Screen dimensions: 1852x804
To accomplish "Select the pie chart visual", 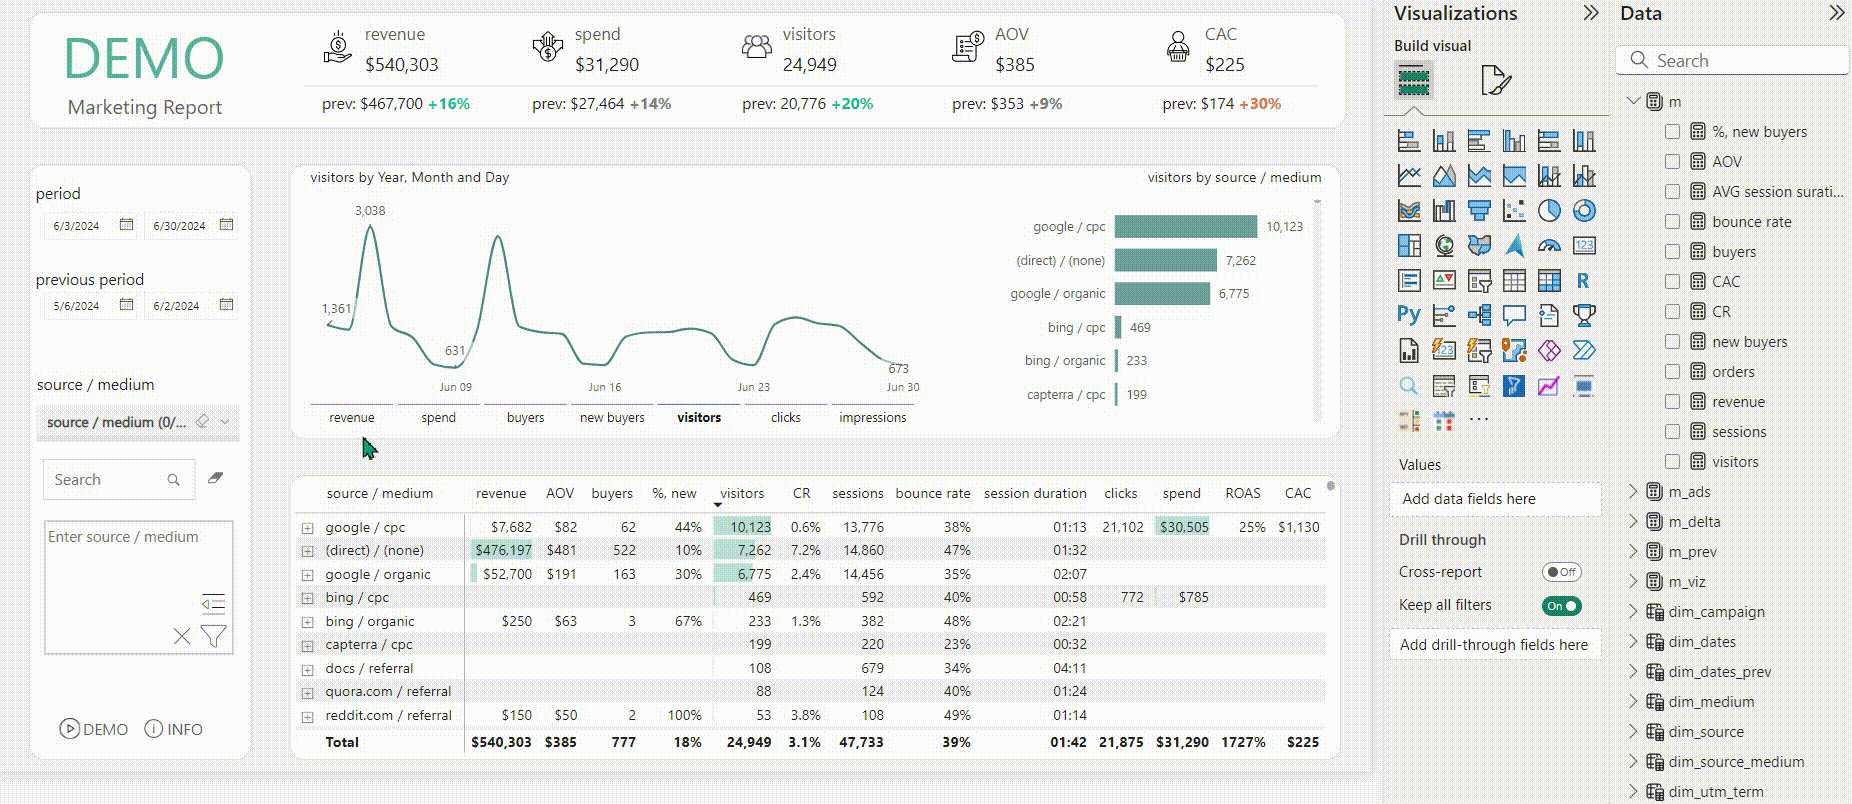I will tap(1549, 211).
